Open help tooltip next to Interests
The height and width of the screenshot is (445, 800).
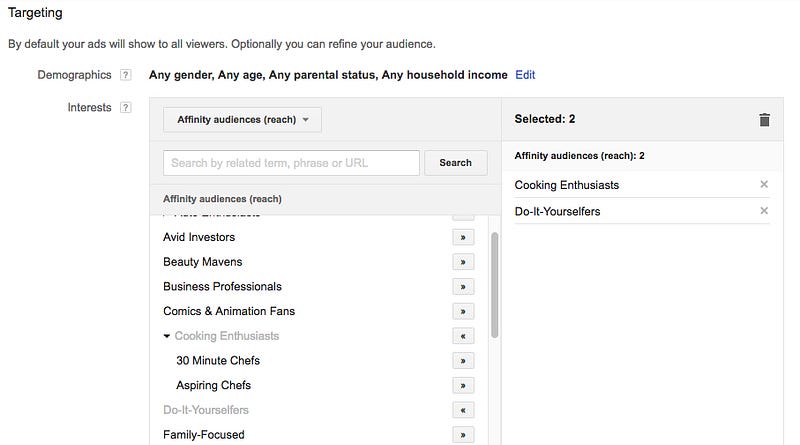(125, 108)
